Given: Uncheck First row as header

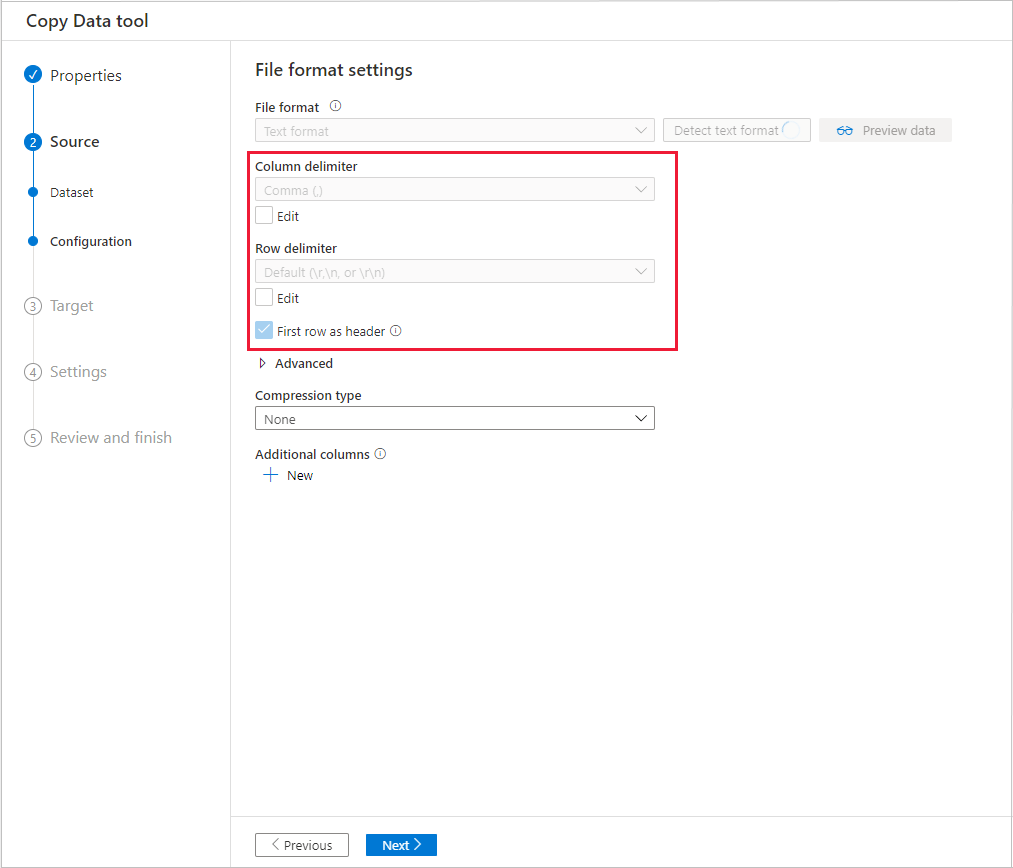Looking at the screenshot, I should coord(264,330).
